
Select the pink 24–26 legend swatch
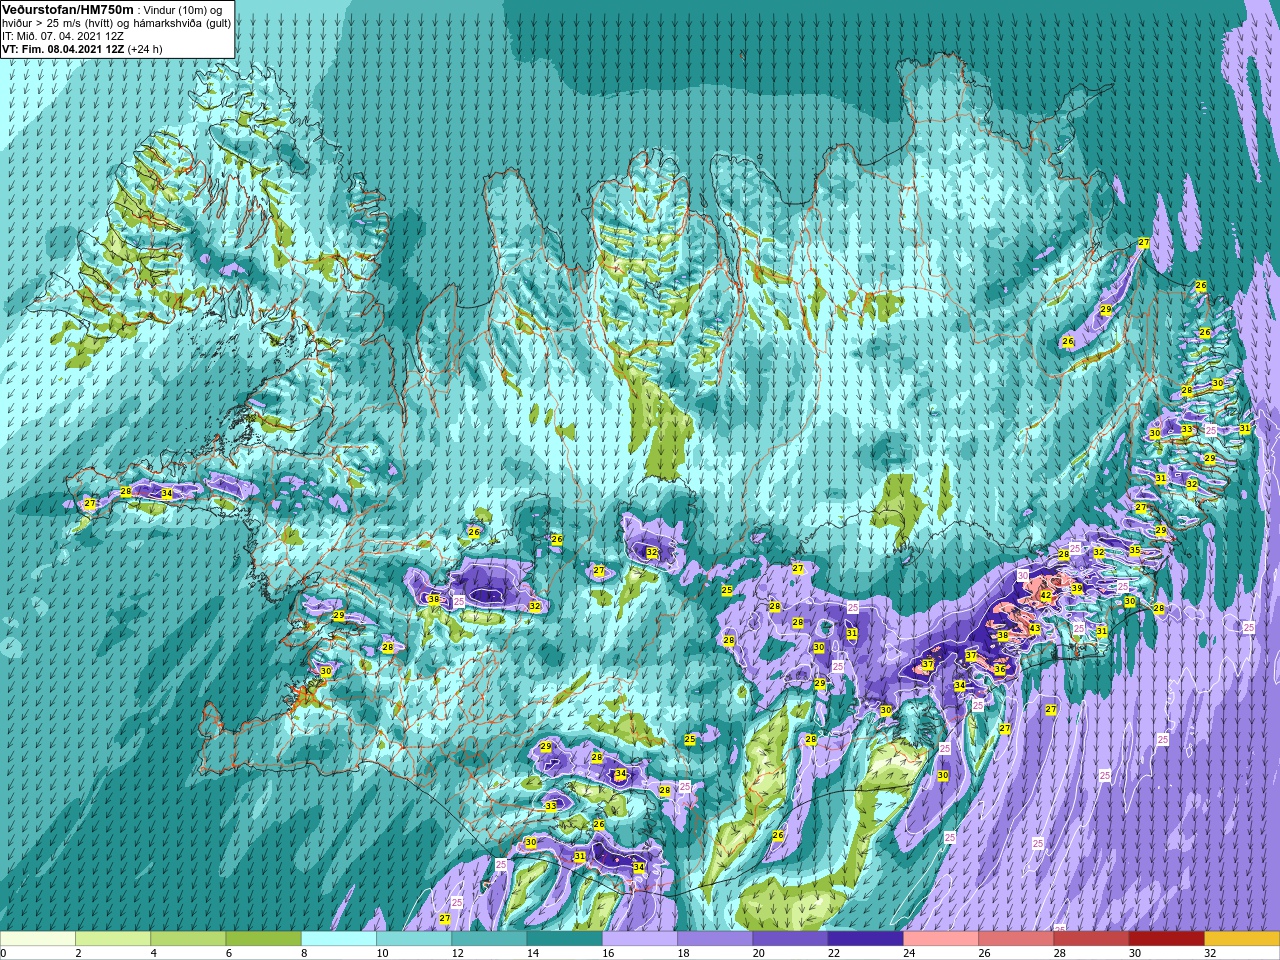(x=941, y=939)
